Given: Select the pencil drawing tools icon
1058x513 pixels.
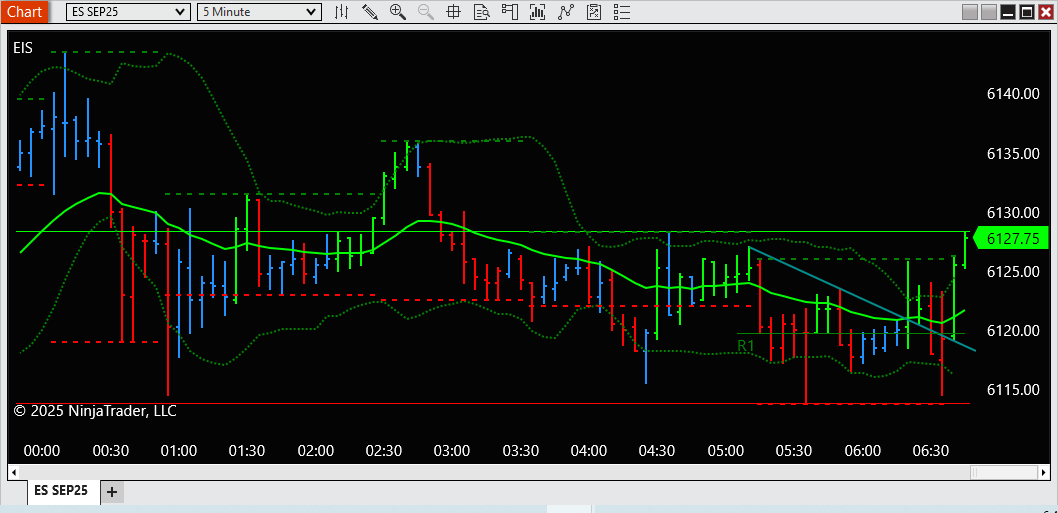Looking at the screenshot, I should 370,11.
